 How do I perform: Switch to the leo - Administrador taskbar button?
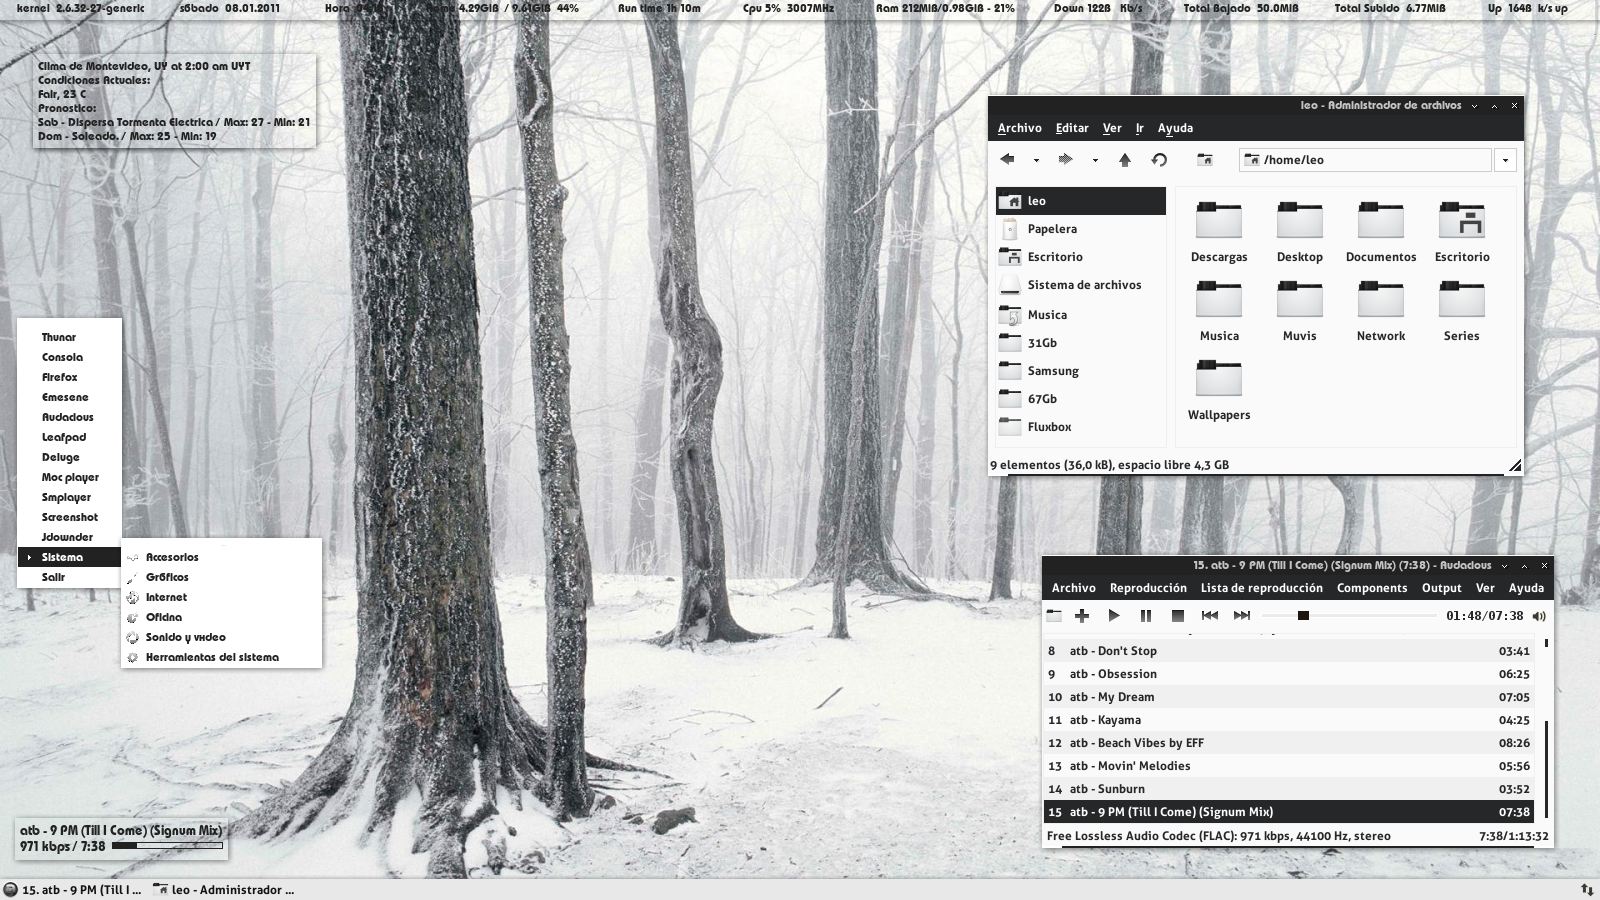click(224, 890)
